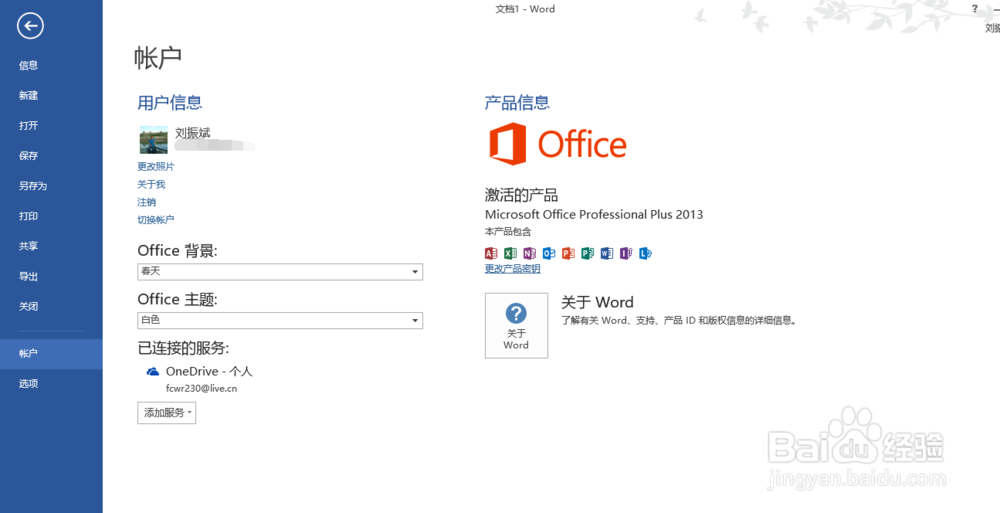Click the Publisher product icon
This screenshot has width=1000, height=513.
pos(587,253)
